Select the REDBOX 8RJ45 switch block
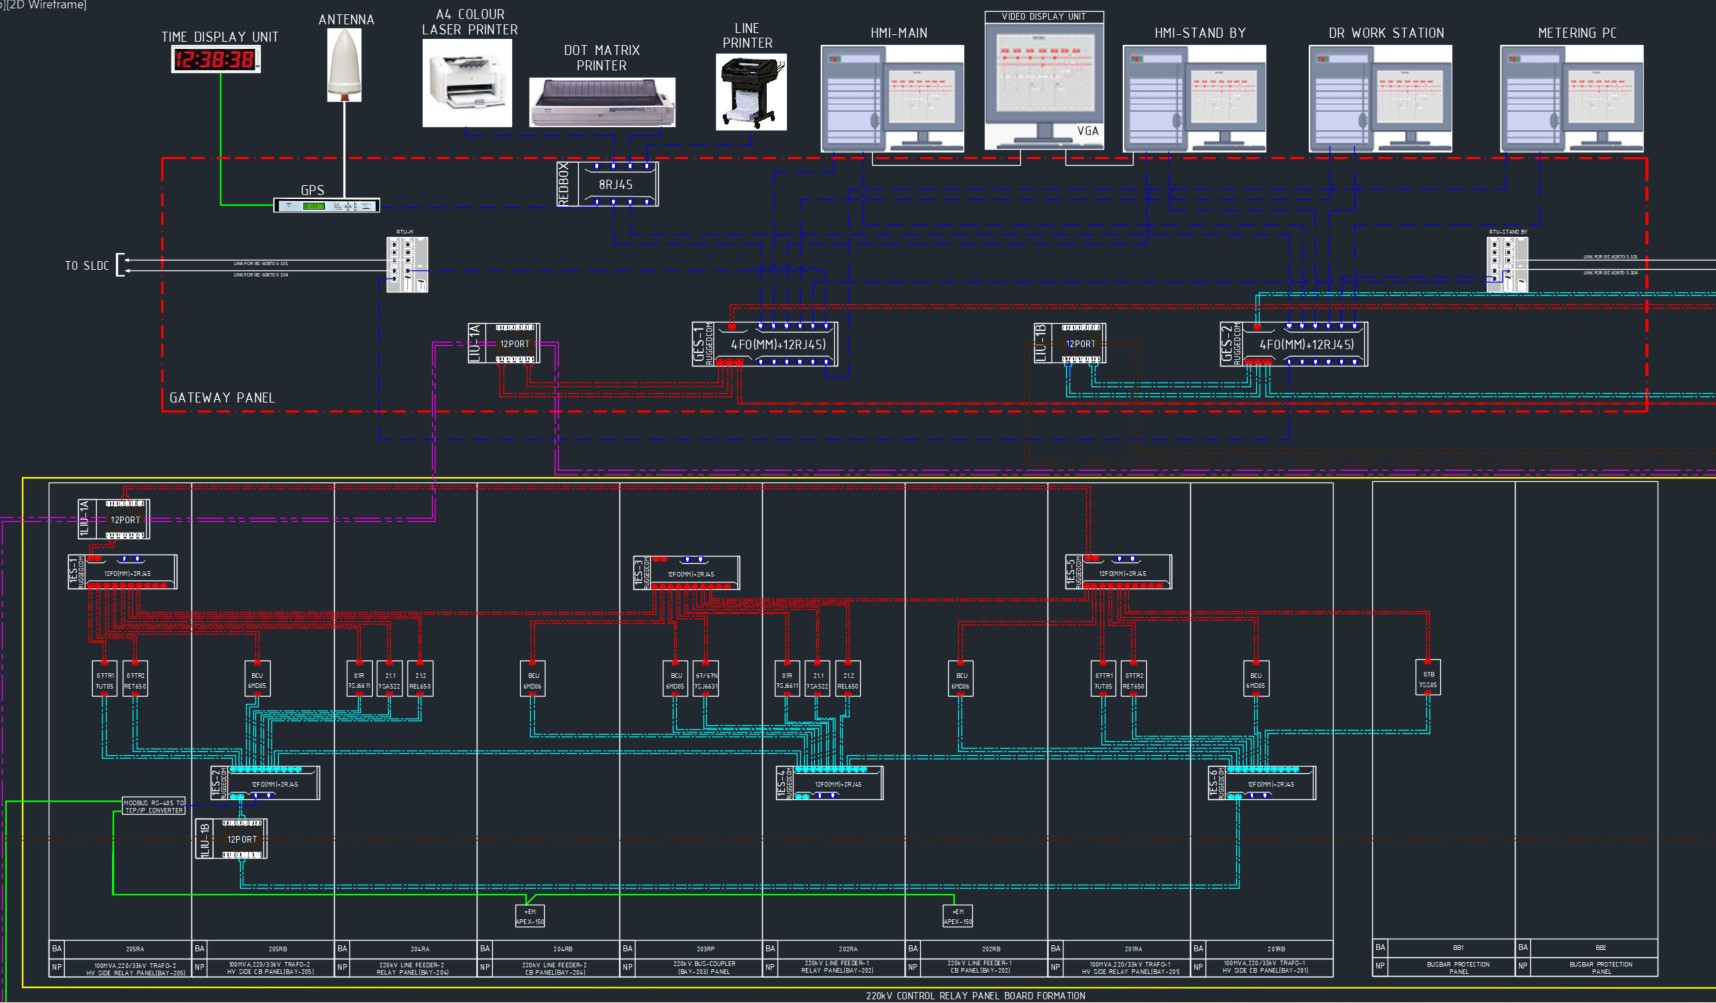Viewport: 1716px width, 1003px height. coord(608,184)
